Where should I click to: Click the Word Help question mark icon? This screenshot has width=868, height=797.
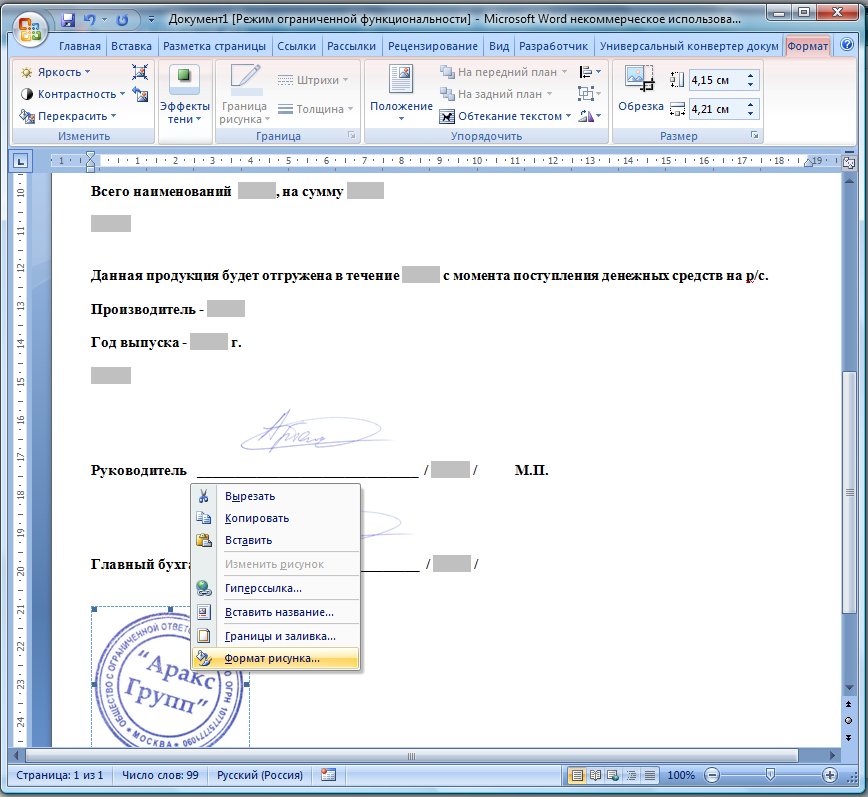[x=848, y=46]
